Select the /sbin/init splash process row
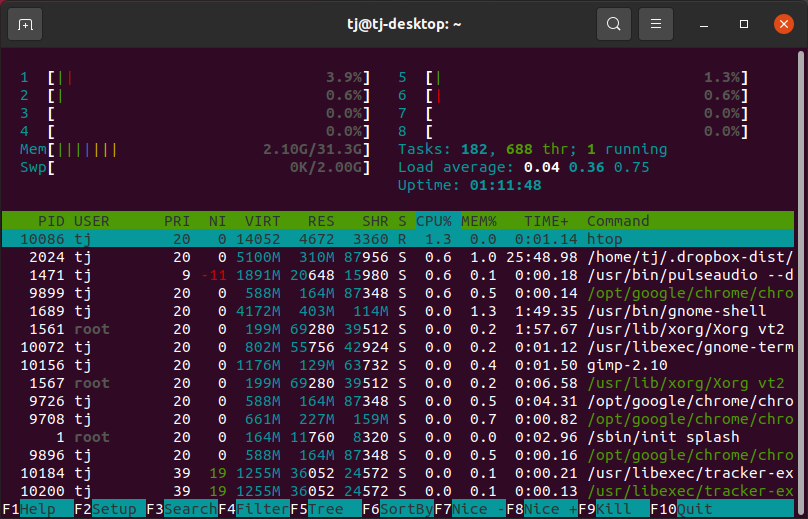The height and width of the screenshot is (519, 808). (x=398, y=438)
